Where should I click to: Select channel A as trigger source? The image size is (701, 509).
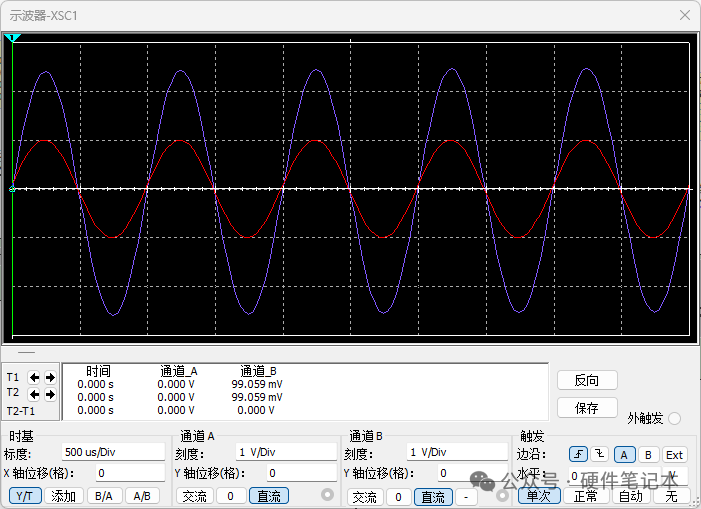coord(623,455)
